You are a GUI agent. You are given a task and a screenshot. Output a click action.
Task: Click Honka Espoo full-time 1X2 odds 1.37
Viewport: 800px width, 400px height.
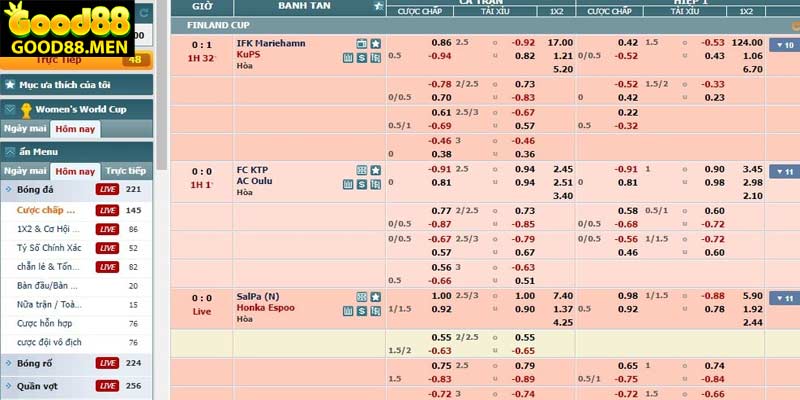click(563, 309)
